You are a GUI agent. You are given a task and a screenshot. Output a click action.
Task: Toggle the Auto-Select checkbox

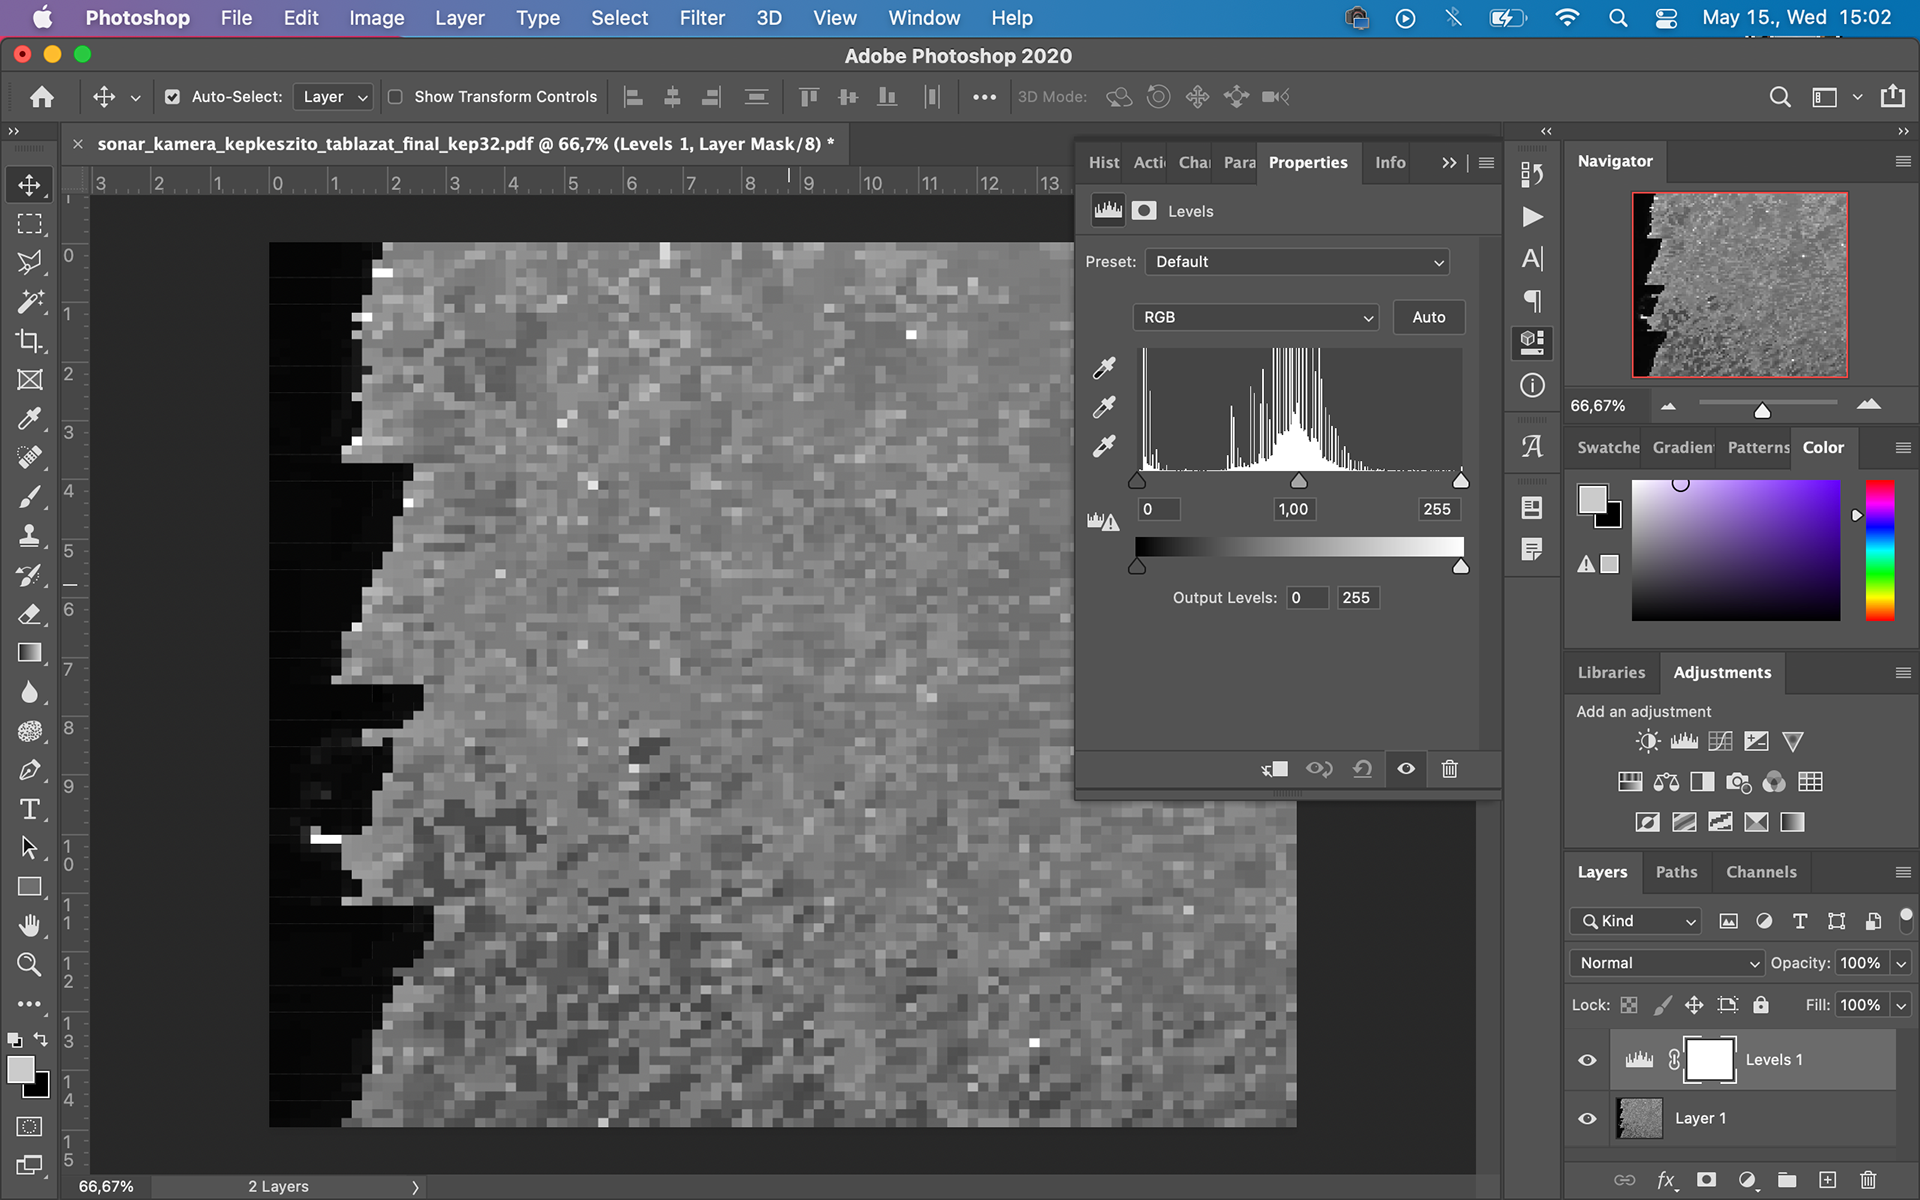click(172, 97)
